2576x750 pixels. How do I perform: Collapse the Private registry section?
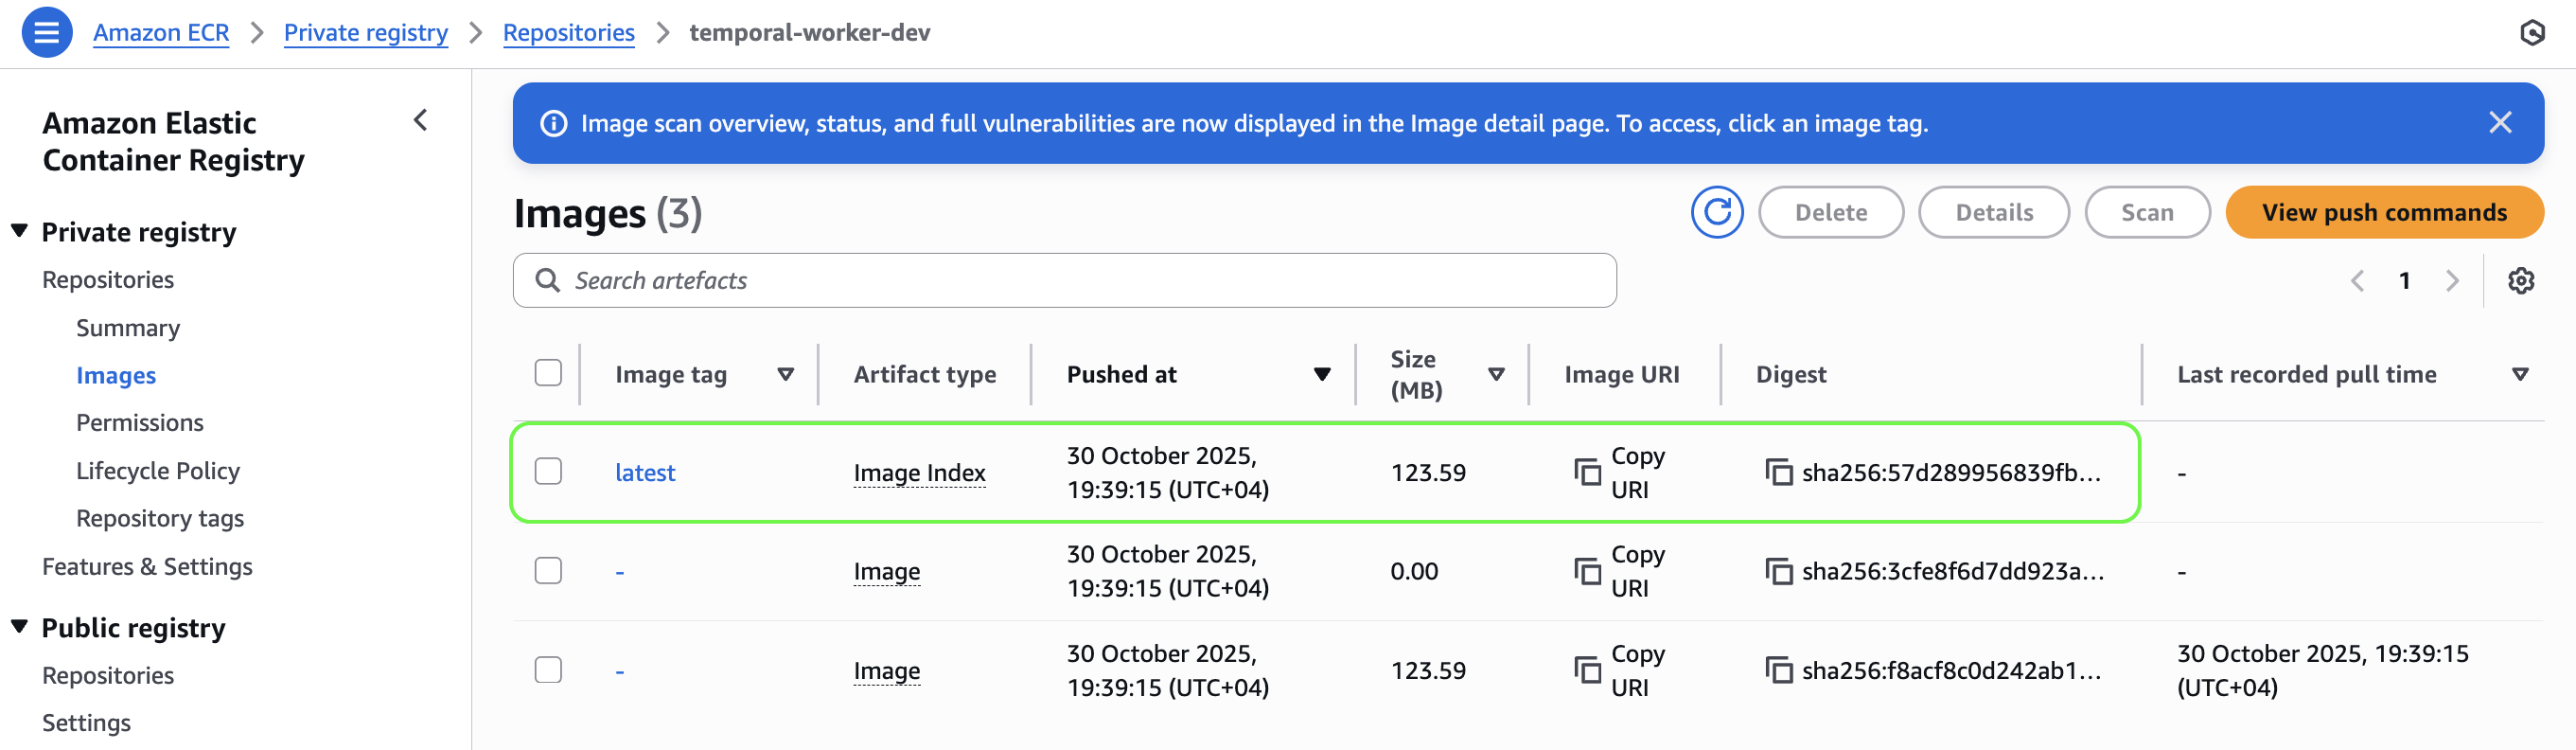[20, 231]
